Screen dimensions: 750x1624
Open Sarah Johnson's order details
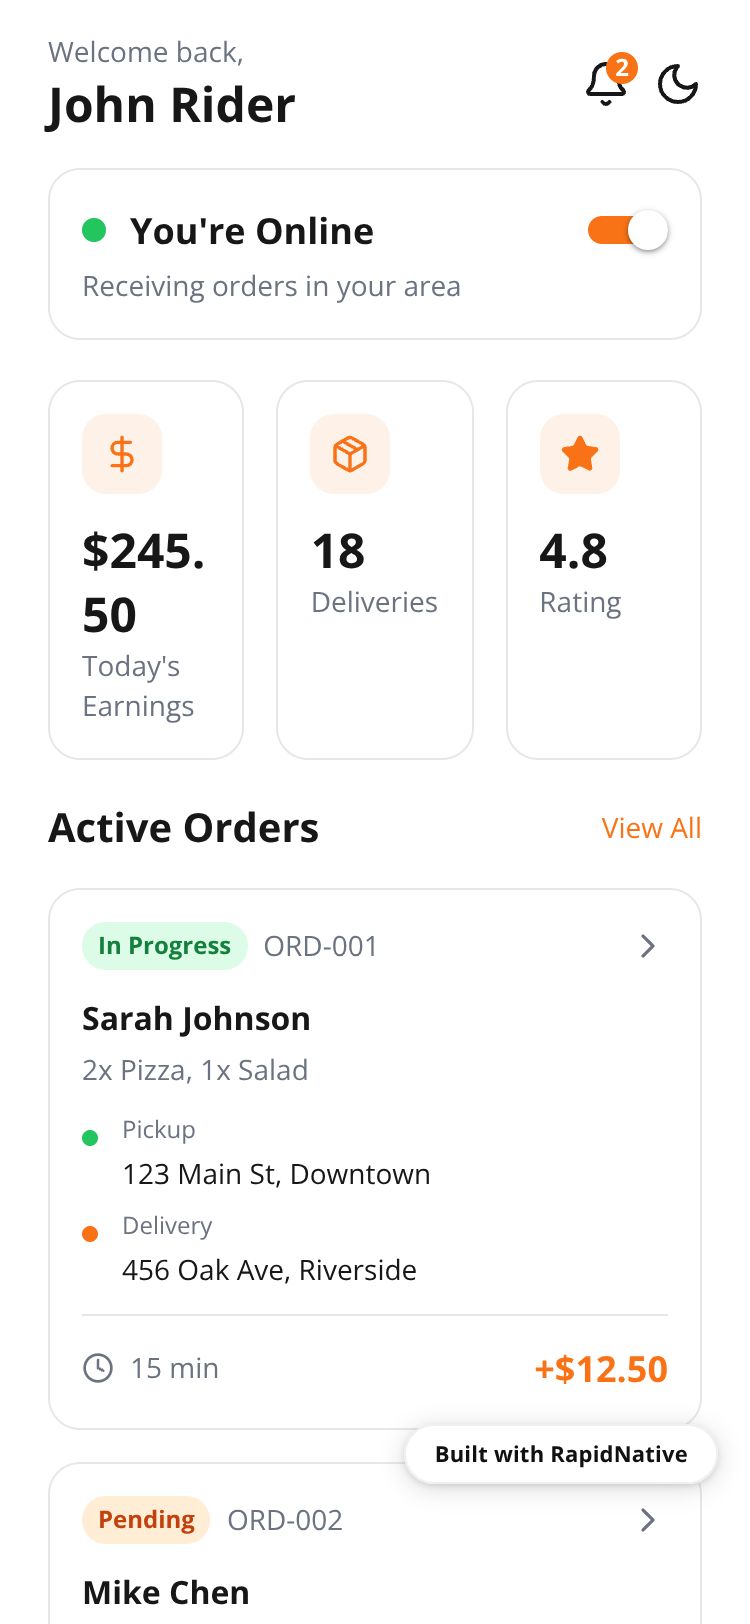(196, 1019)
